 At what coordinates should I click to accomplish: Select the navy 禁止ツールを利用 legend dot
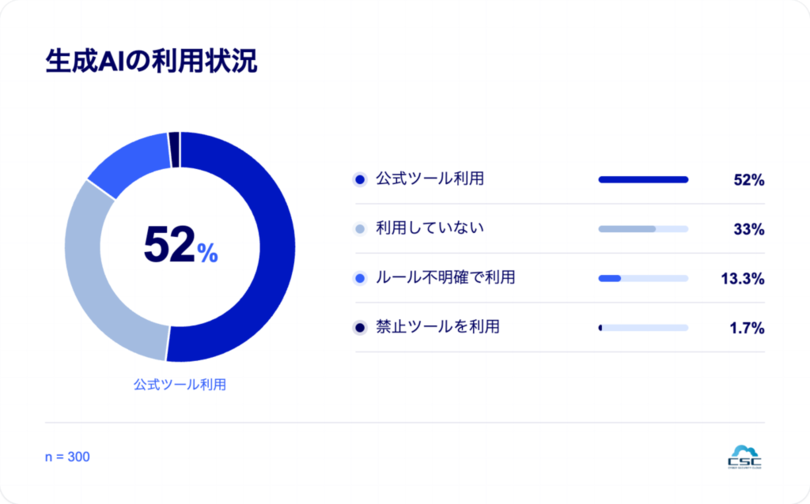360,328
